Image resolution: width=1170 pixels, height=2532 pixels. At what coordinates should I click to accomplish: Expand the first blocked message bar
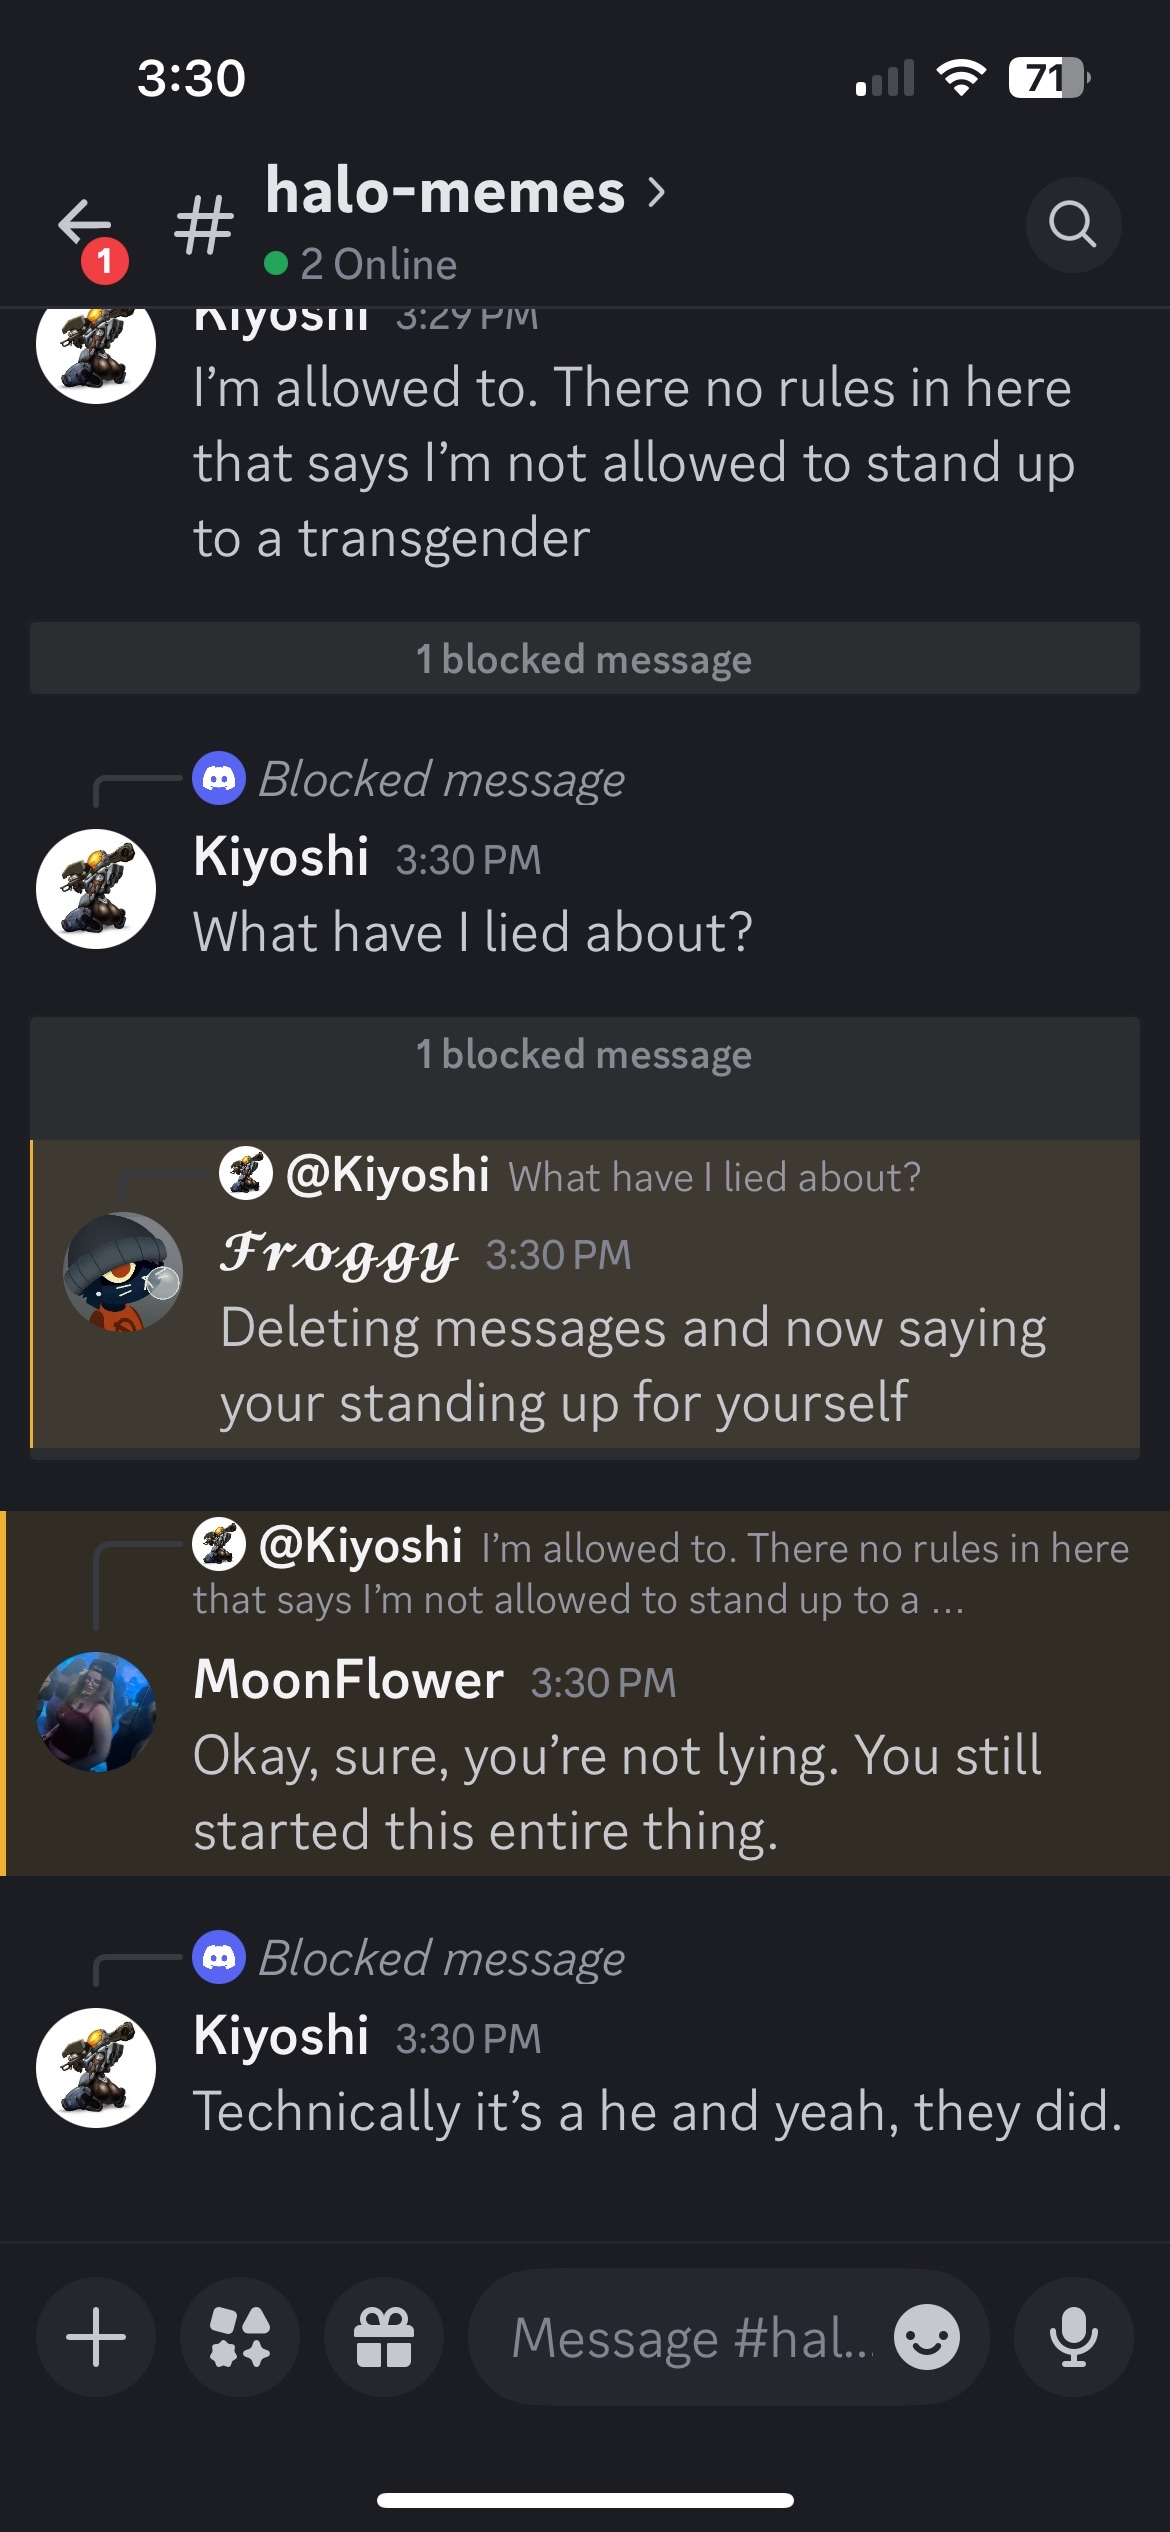(x=584, y=659)
